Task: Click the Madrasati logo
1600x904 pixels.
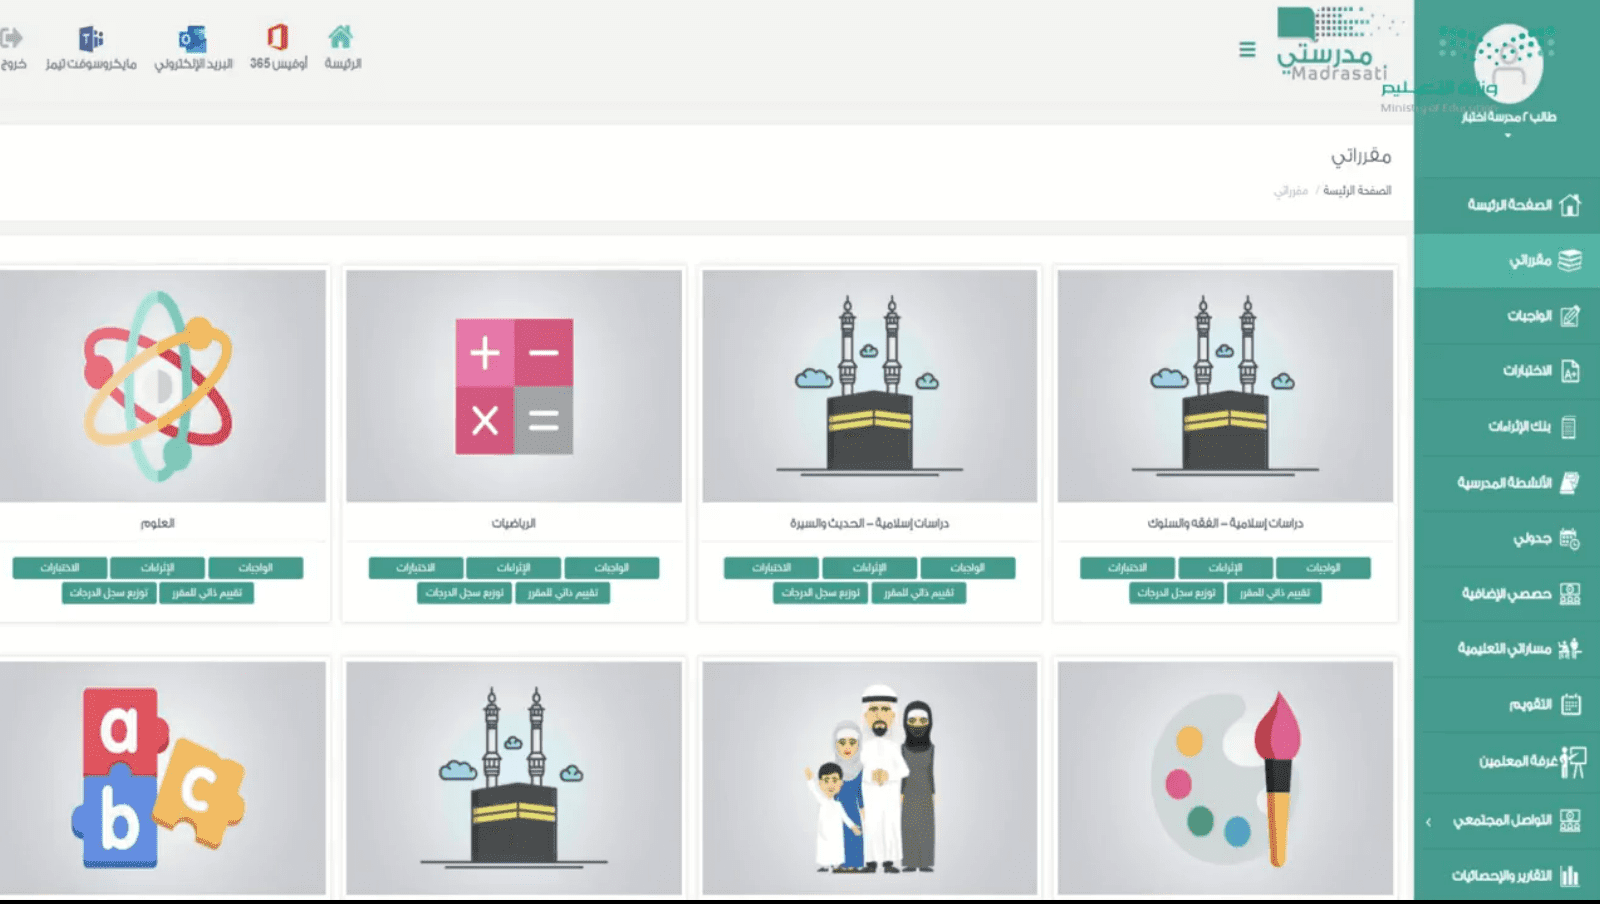Action: tap(1333, 45)
